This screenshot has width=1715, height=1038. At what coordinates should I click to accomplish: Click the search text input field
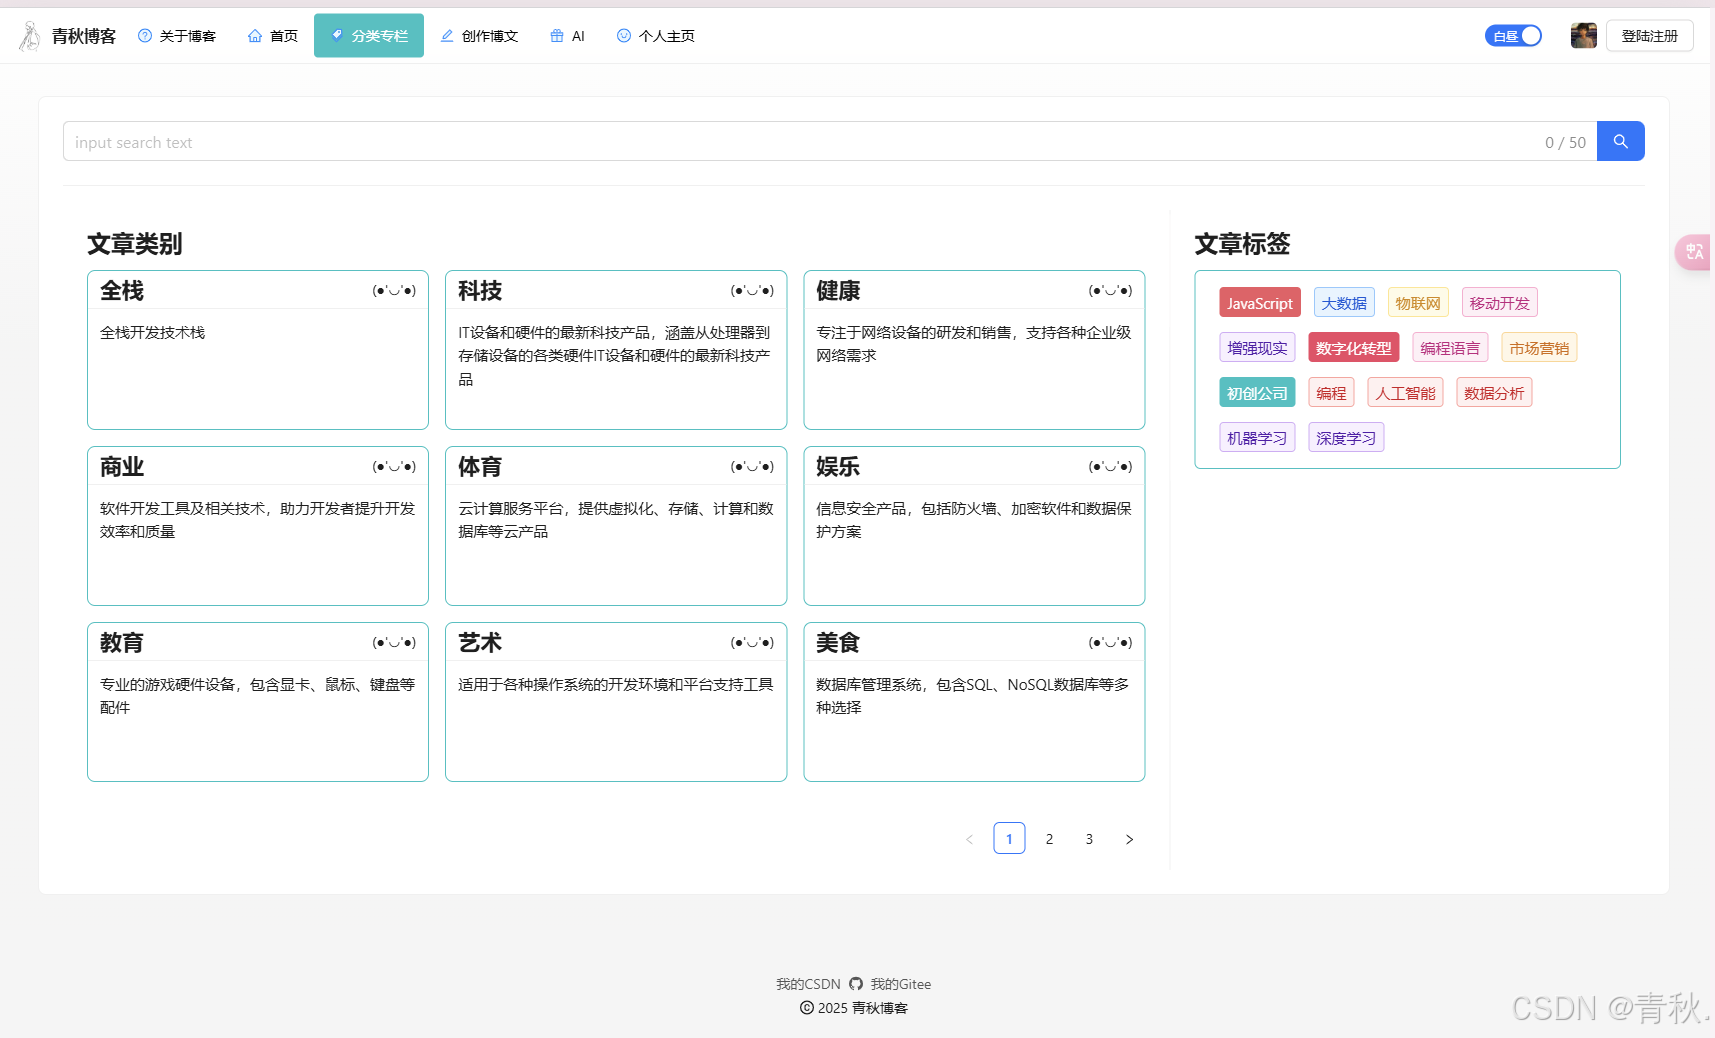pos(800,142)
